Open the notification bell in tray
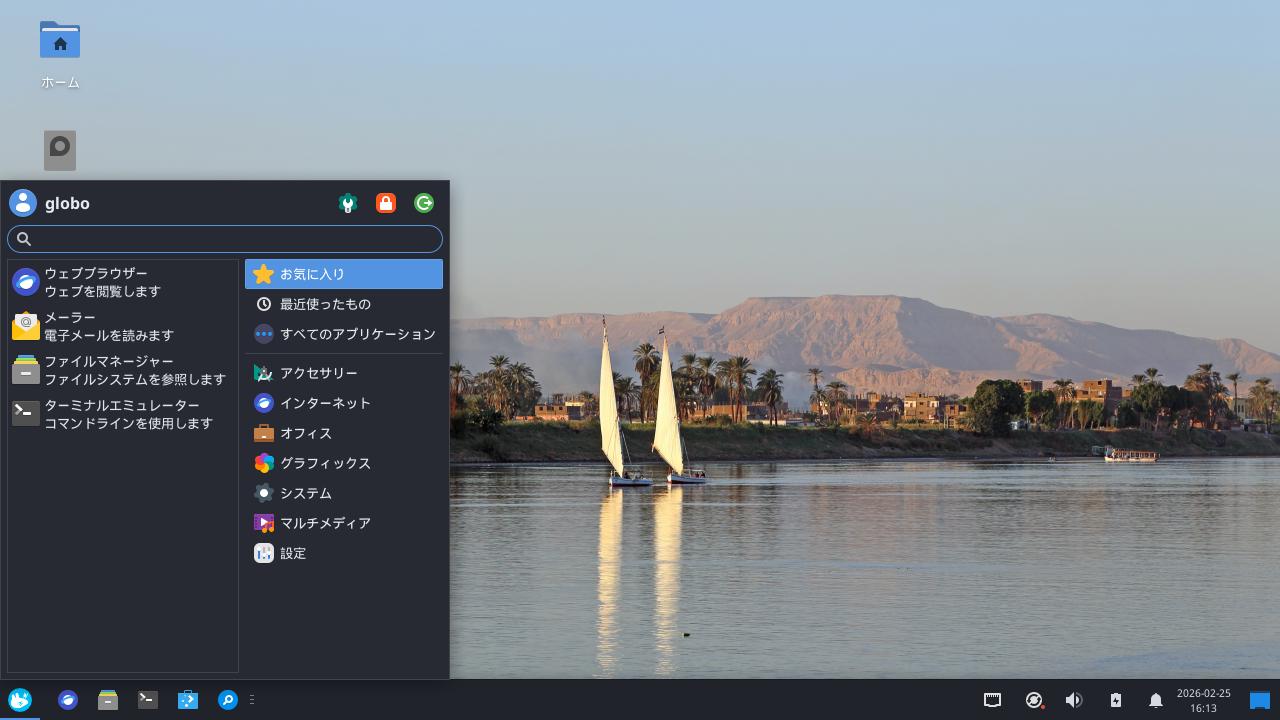Screen dimensions: 1280x720 (1155, 700)
